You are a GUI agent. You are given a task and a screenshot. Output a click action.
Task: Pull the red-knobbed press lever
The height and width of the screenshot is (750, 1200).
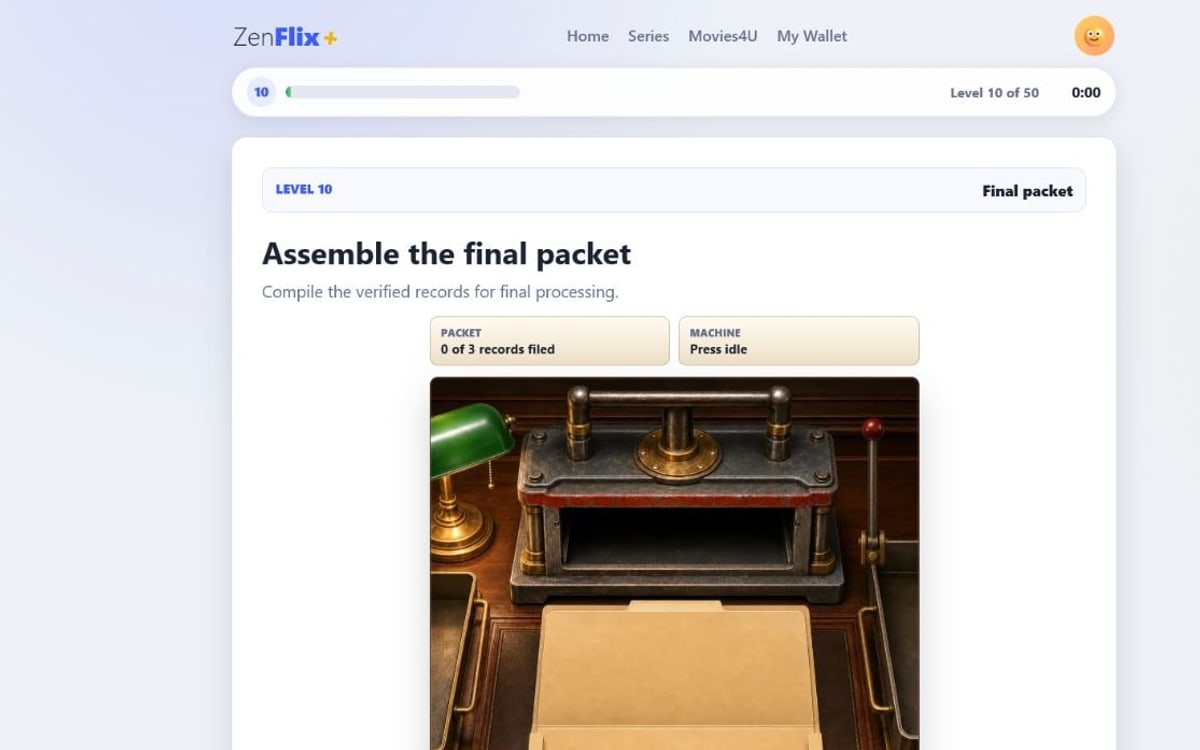click(x=873, y=490)
